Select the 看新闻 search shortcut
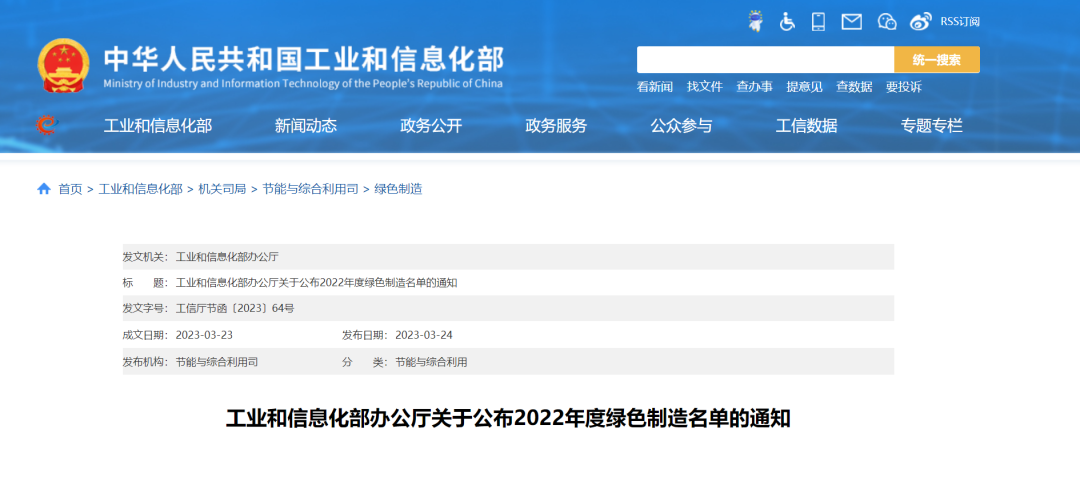Image resolution: width=1080 pixels, height=485 pixels. [x=655, y=87]
